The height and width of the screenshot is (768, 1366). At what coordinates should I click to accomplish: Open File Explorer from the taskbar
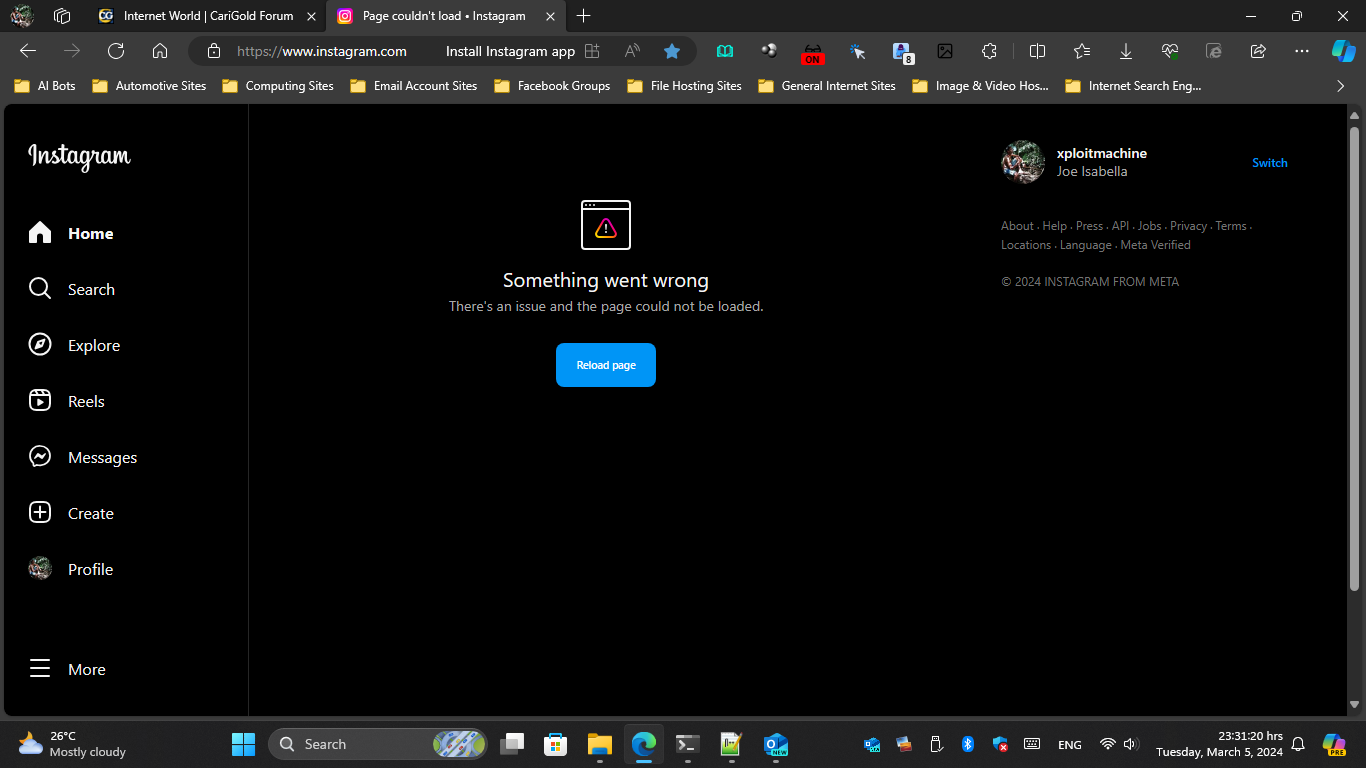click(600, 744)
